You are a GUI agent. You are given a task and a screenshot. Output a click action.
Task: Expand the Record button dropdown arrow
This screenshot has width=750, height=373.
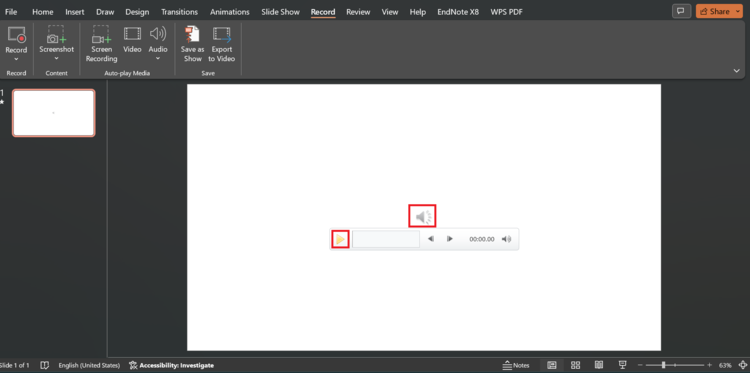(x=16, y=59)
